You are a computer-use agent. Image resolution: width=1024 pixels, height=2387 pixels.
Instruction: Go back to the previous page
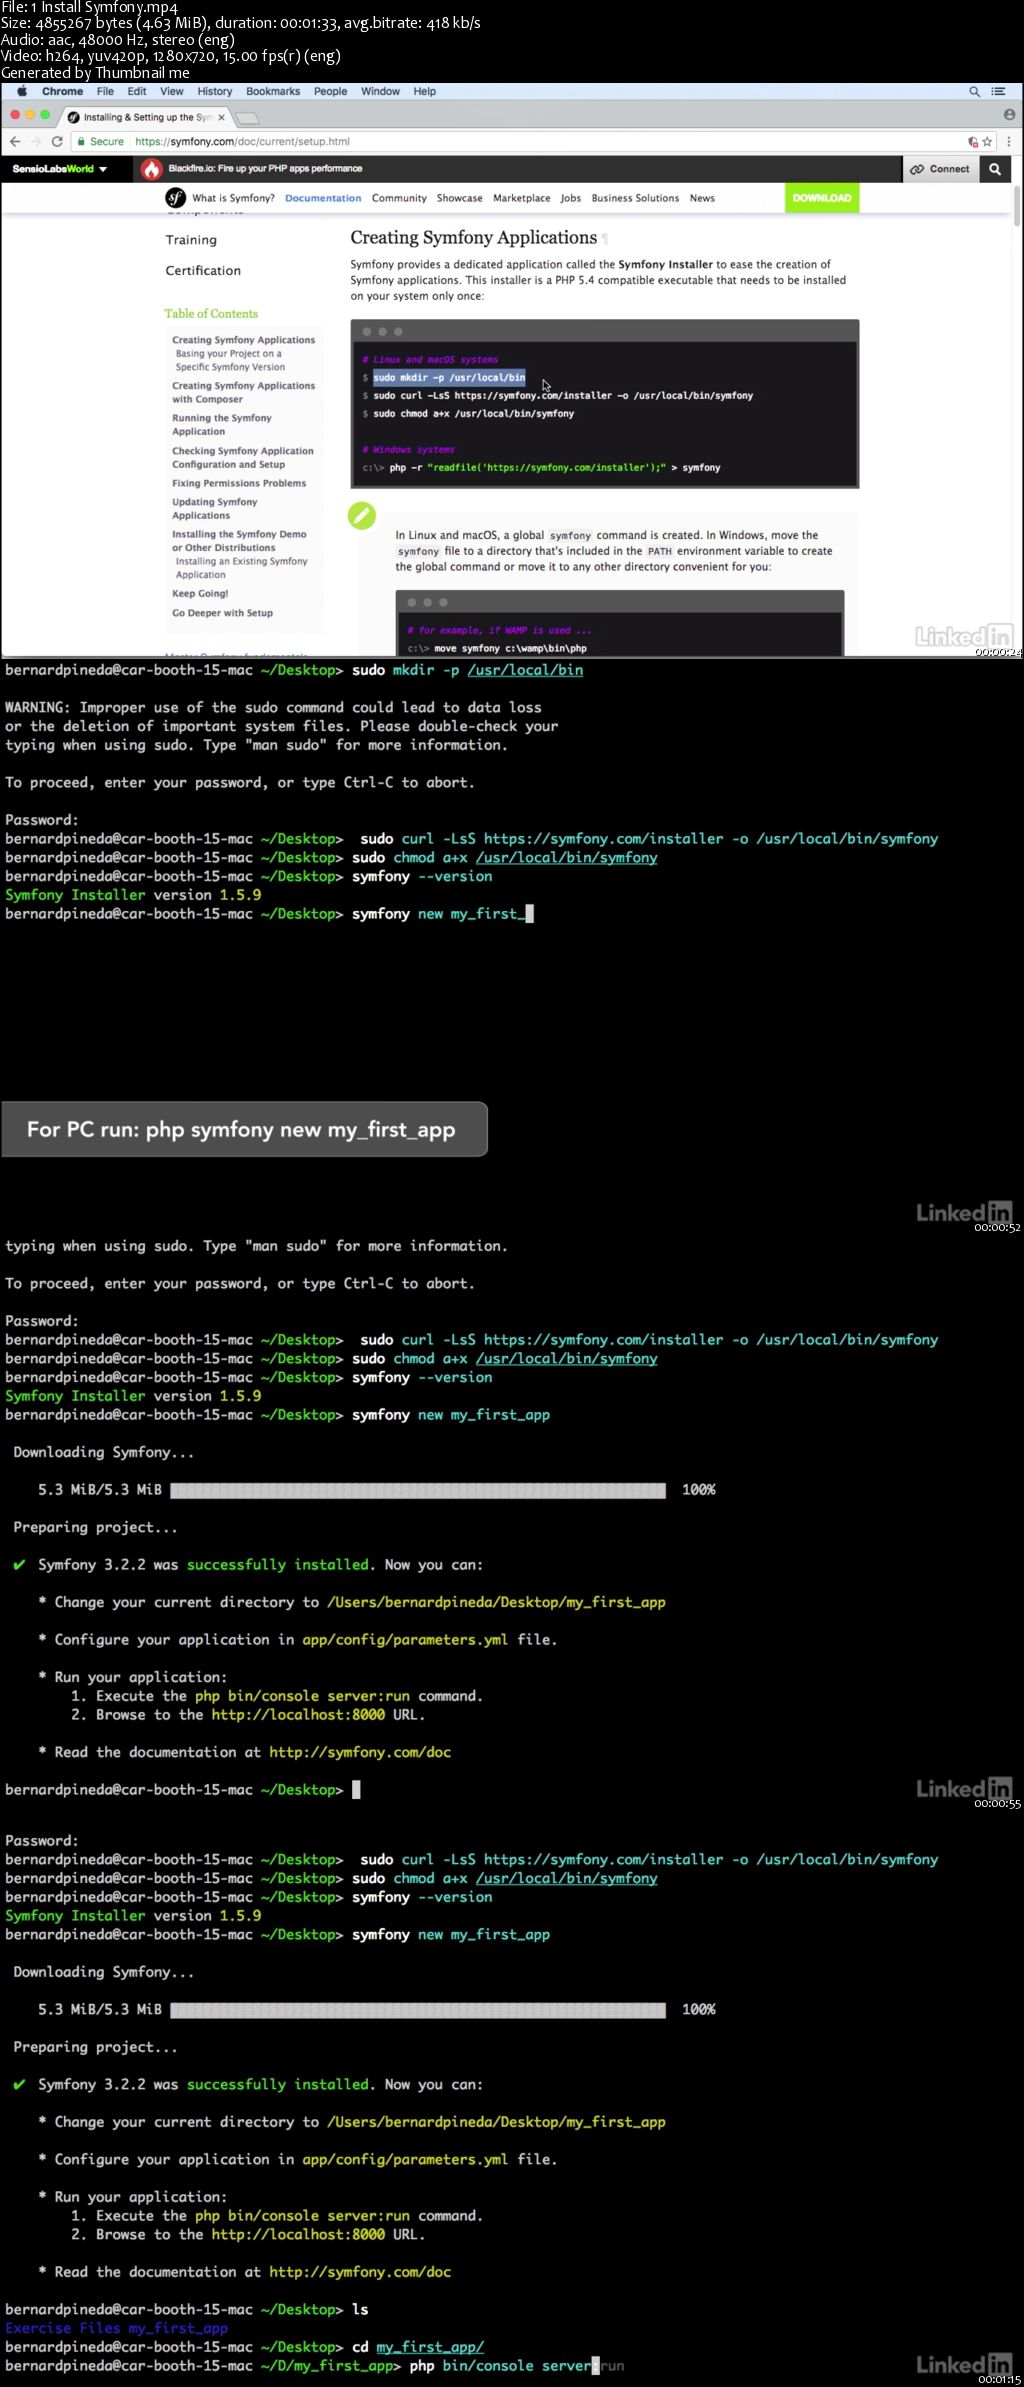pyautogui.click(x=15, y=141)
